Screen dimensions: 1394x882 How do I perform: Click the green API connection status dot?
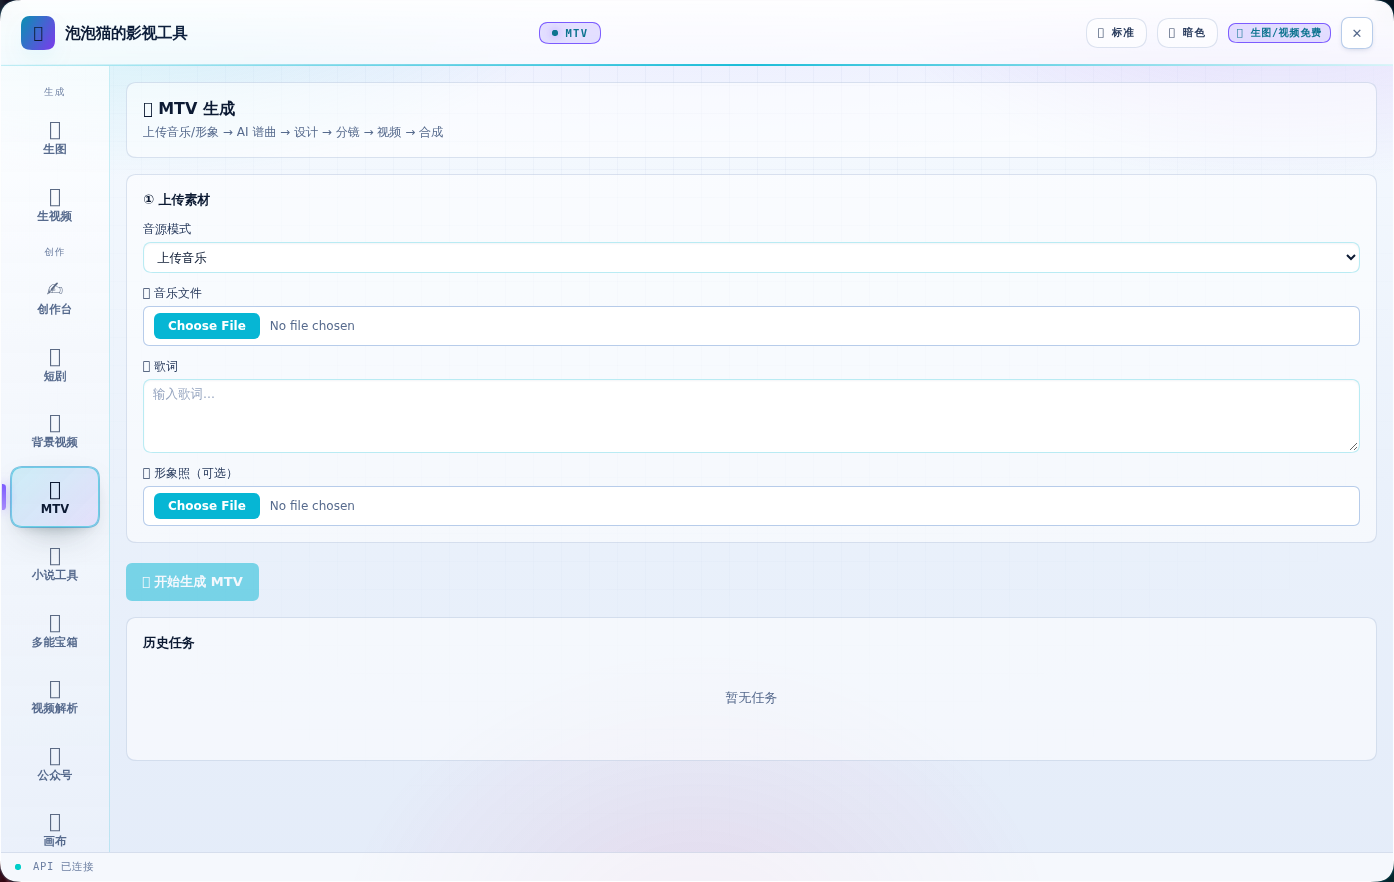[18, 867]
